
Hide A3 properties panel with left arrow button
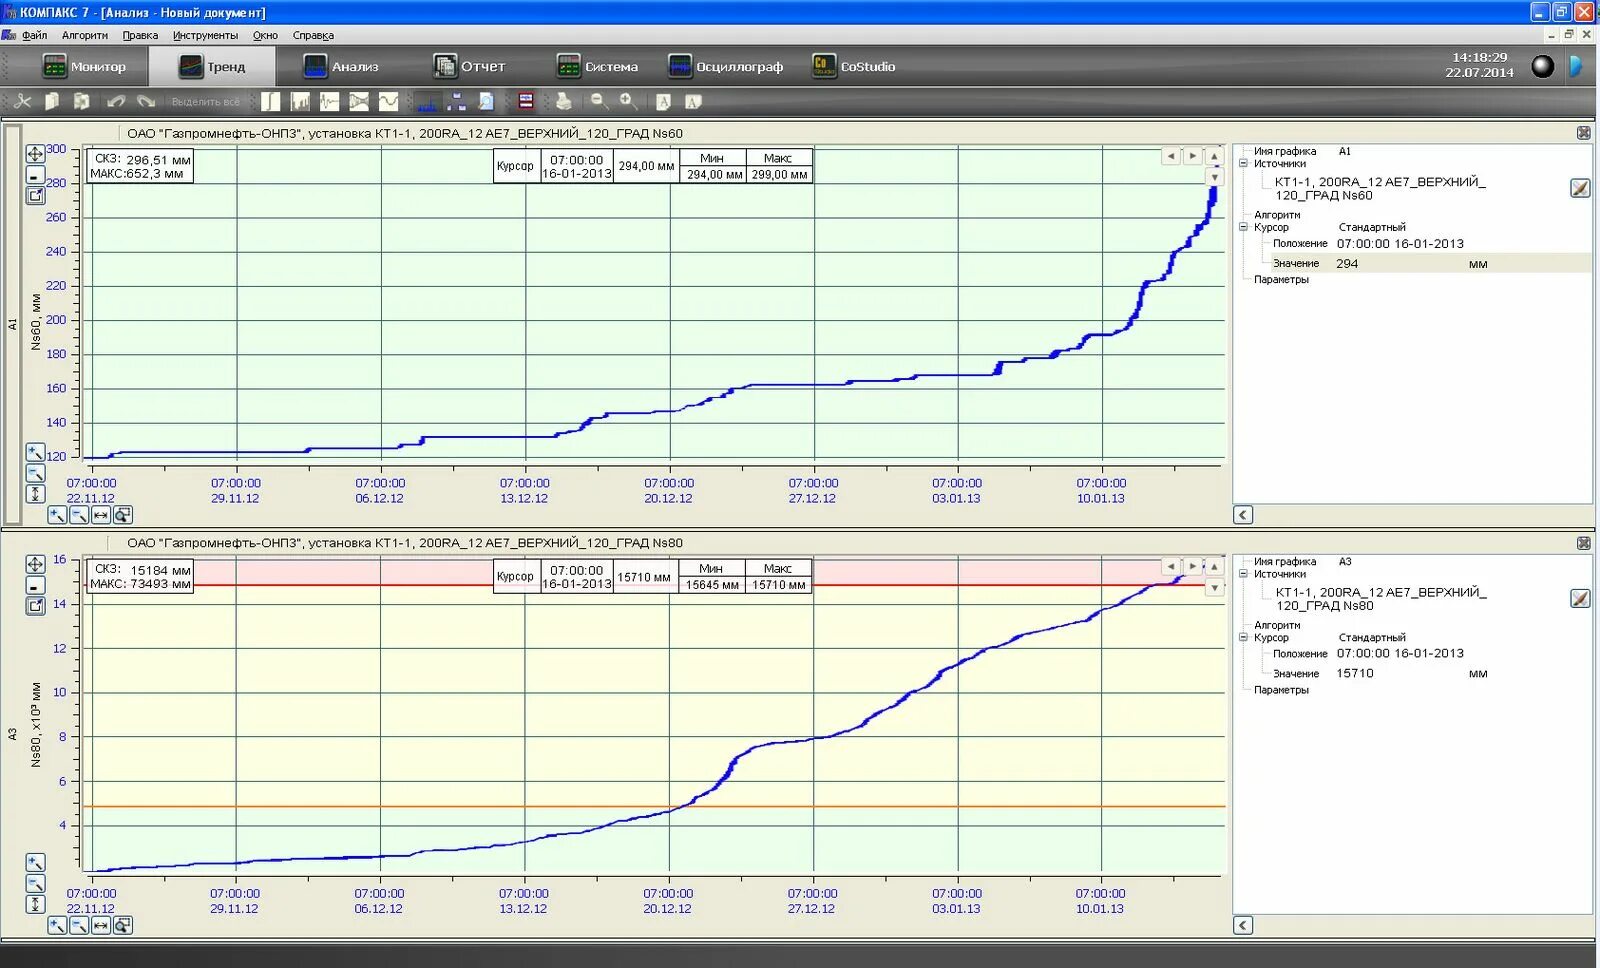[x=1243, y=925]
